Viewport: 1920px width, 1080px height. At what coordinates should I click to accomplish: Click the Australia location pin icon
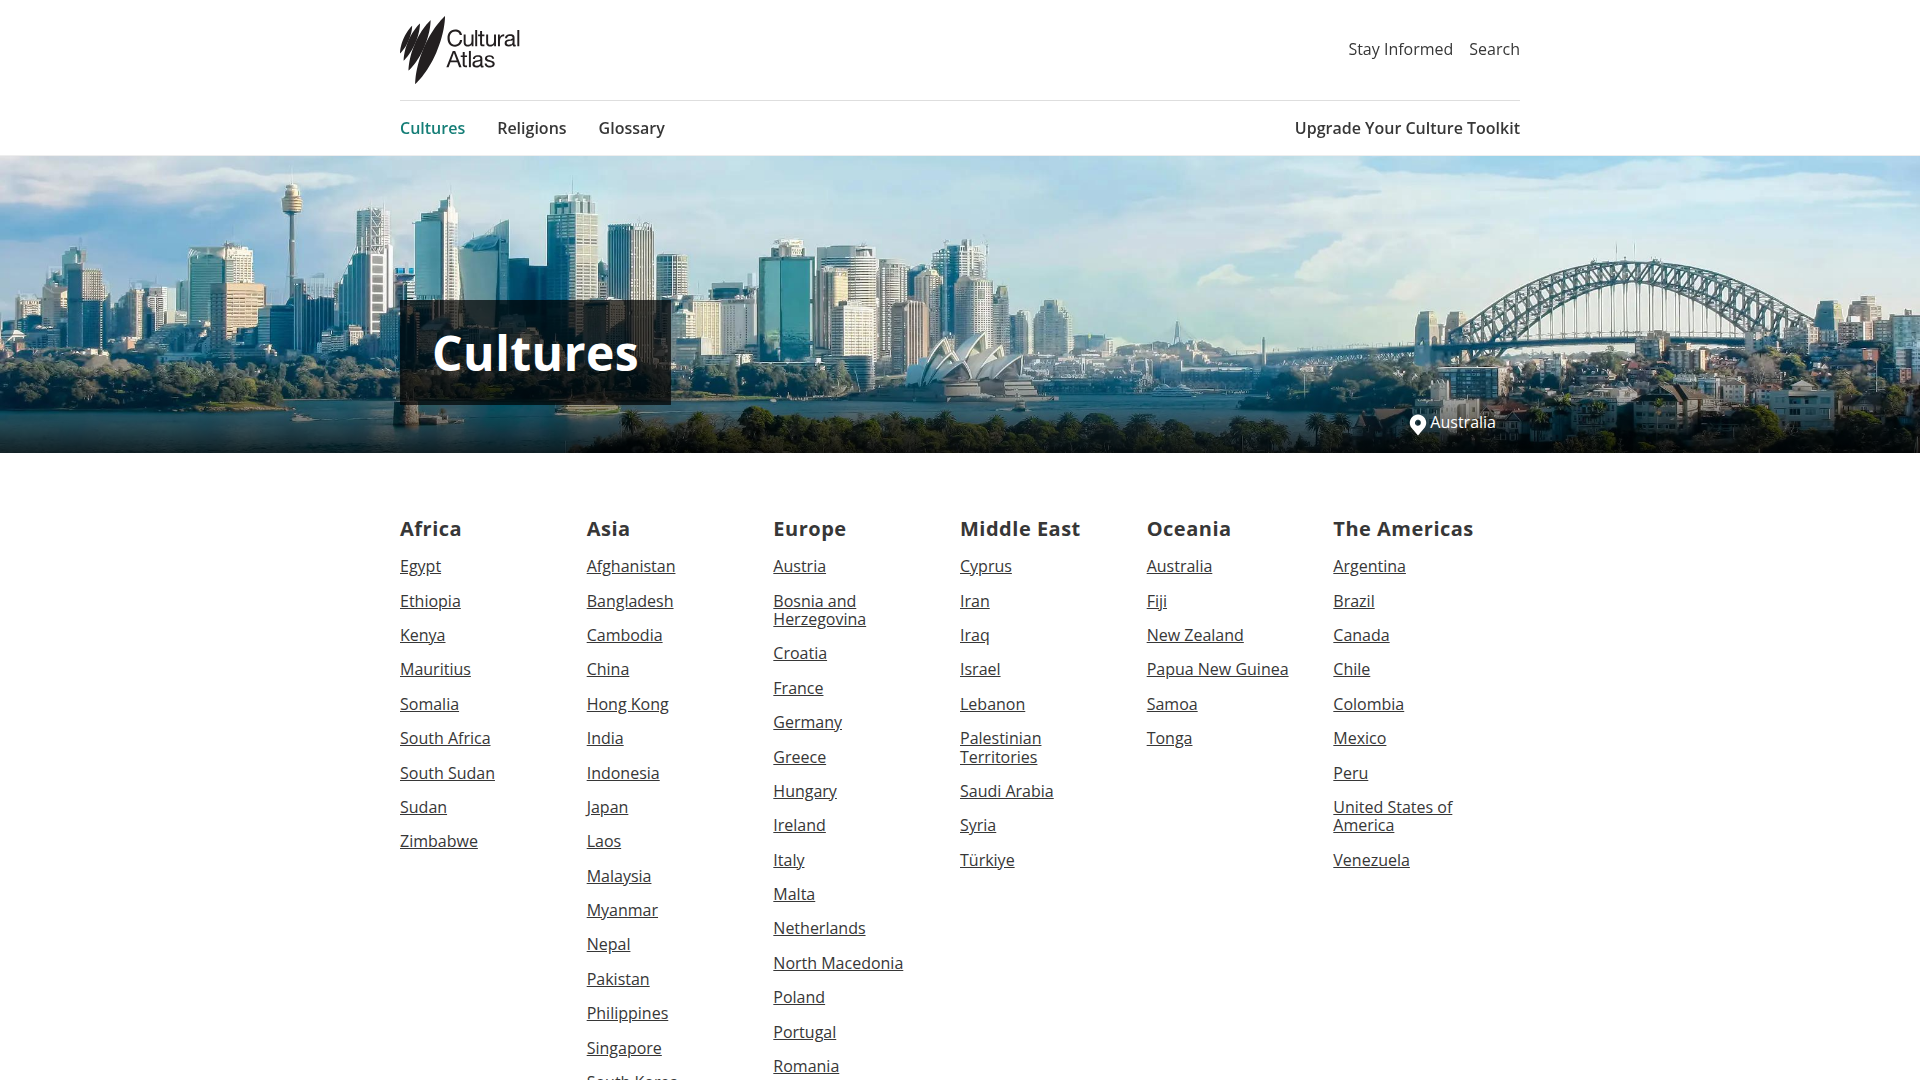pyautogui.click(x=1417, y=424)
